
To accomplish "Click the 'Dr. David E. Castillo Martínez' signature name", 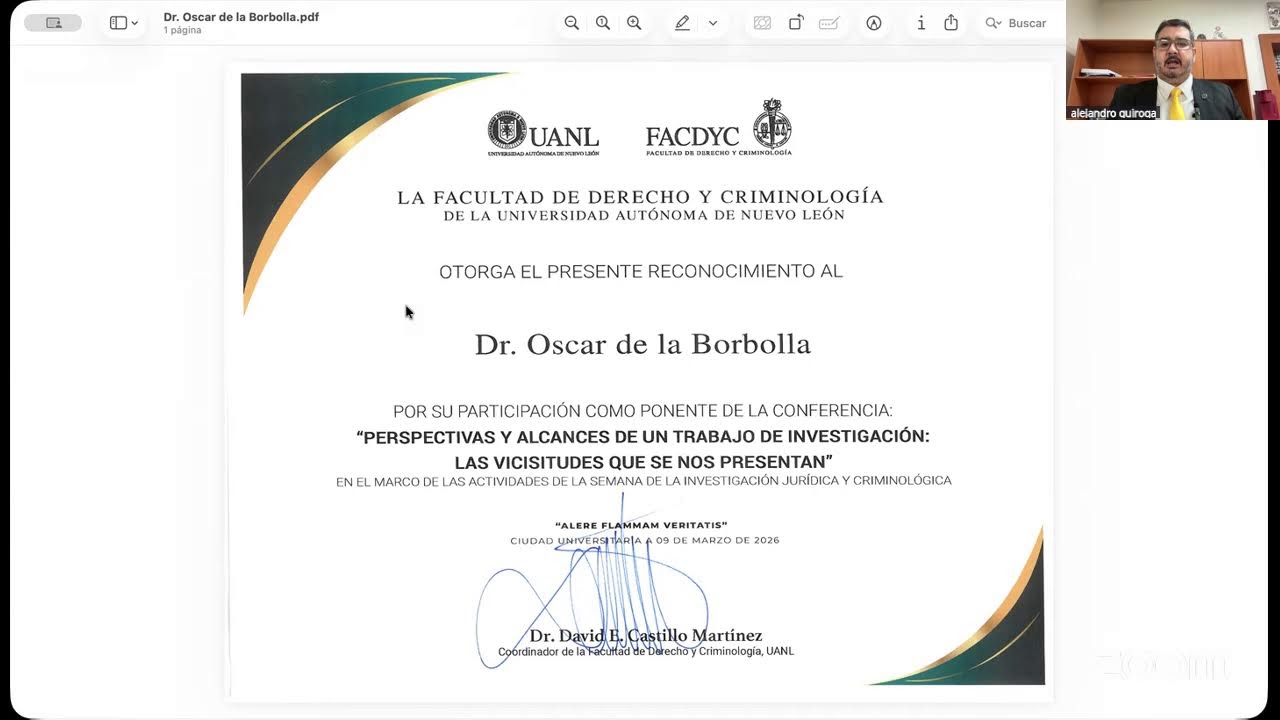I will pyautogui.click(x=646, y=636).
